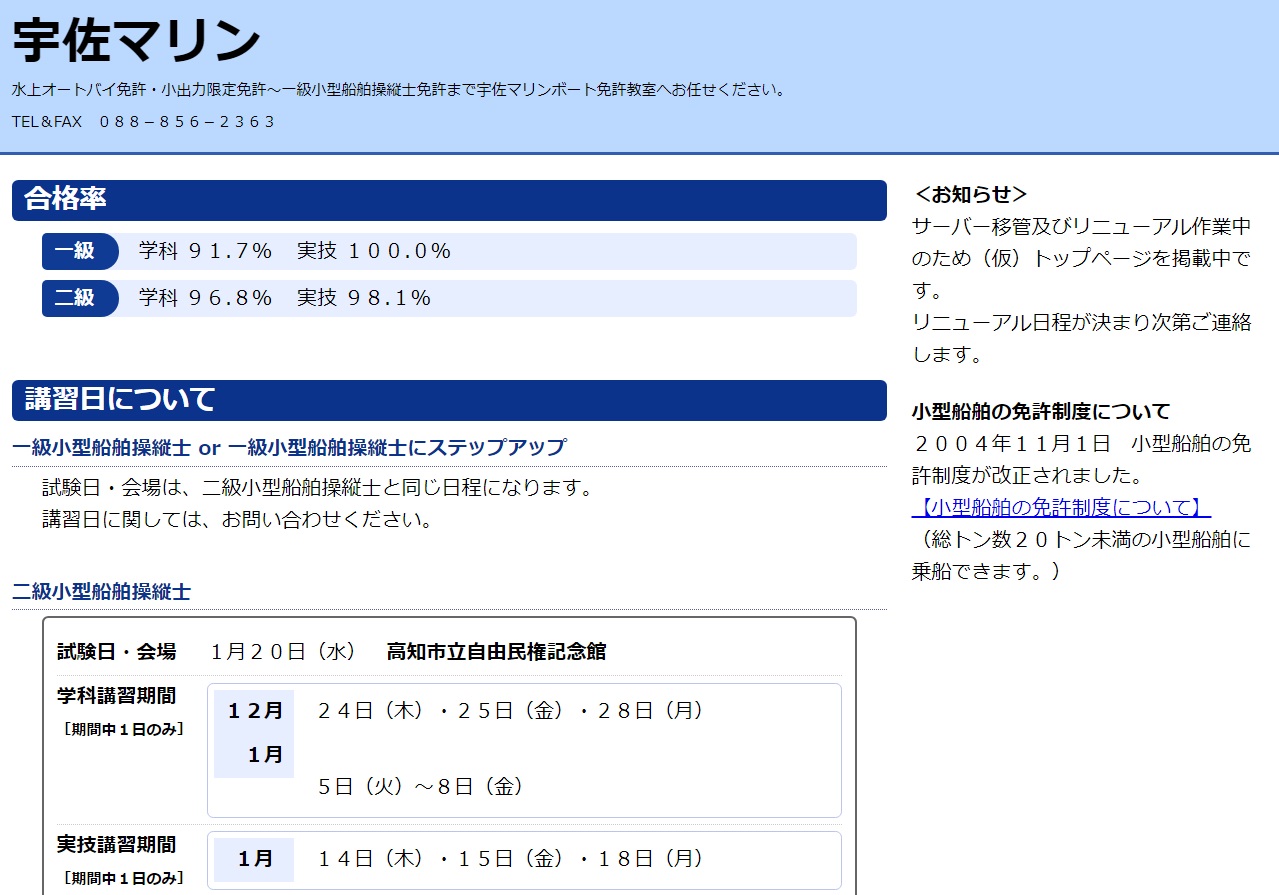This screenshot has height=895, width=1279.
Task: Click the 一級 rate text 学科91.7%
Action: pos(205,251)
